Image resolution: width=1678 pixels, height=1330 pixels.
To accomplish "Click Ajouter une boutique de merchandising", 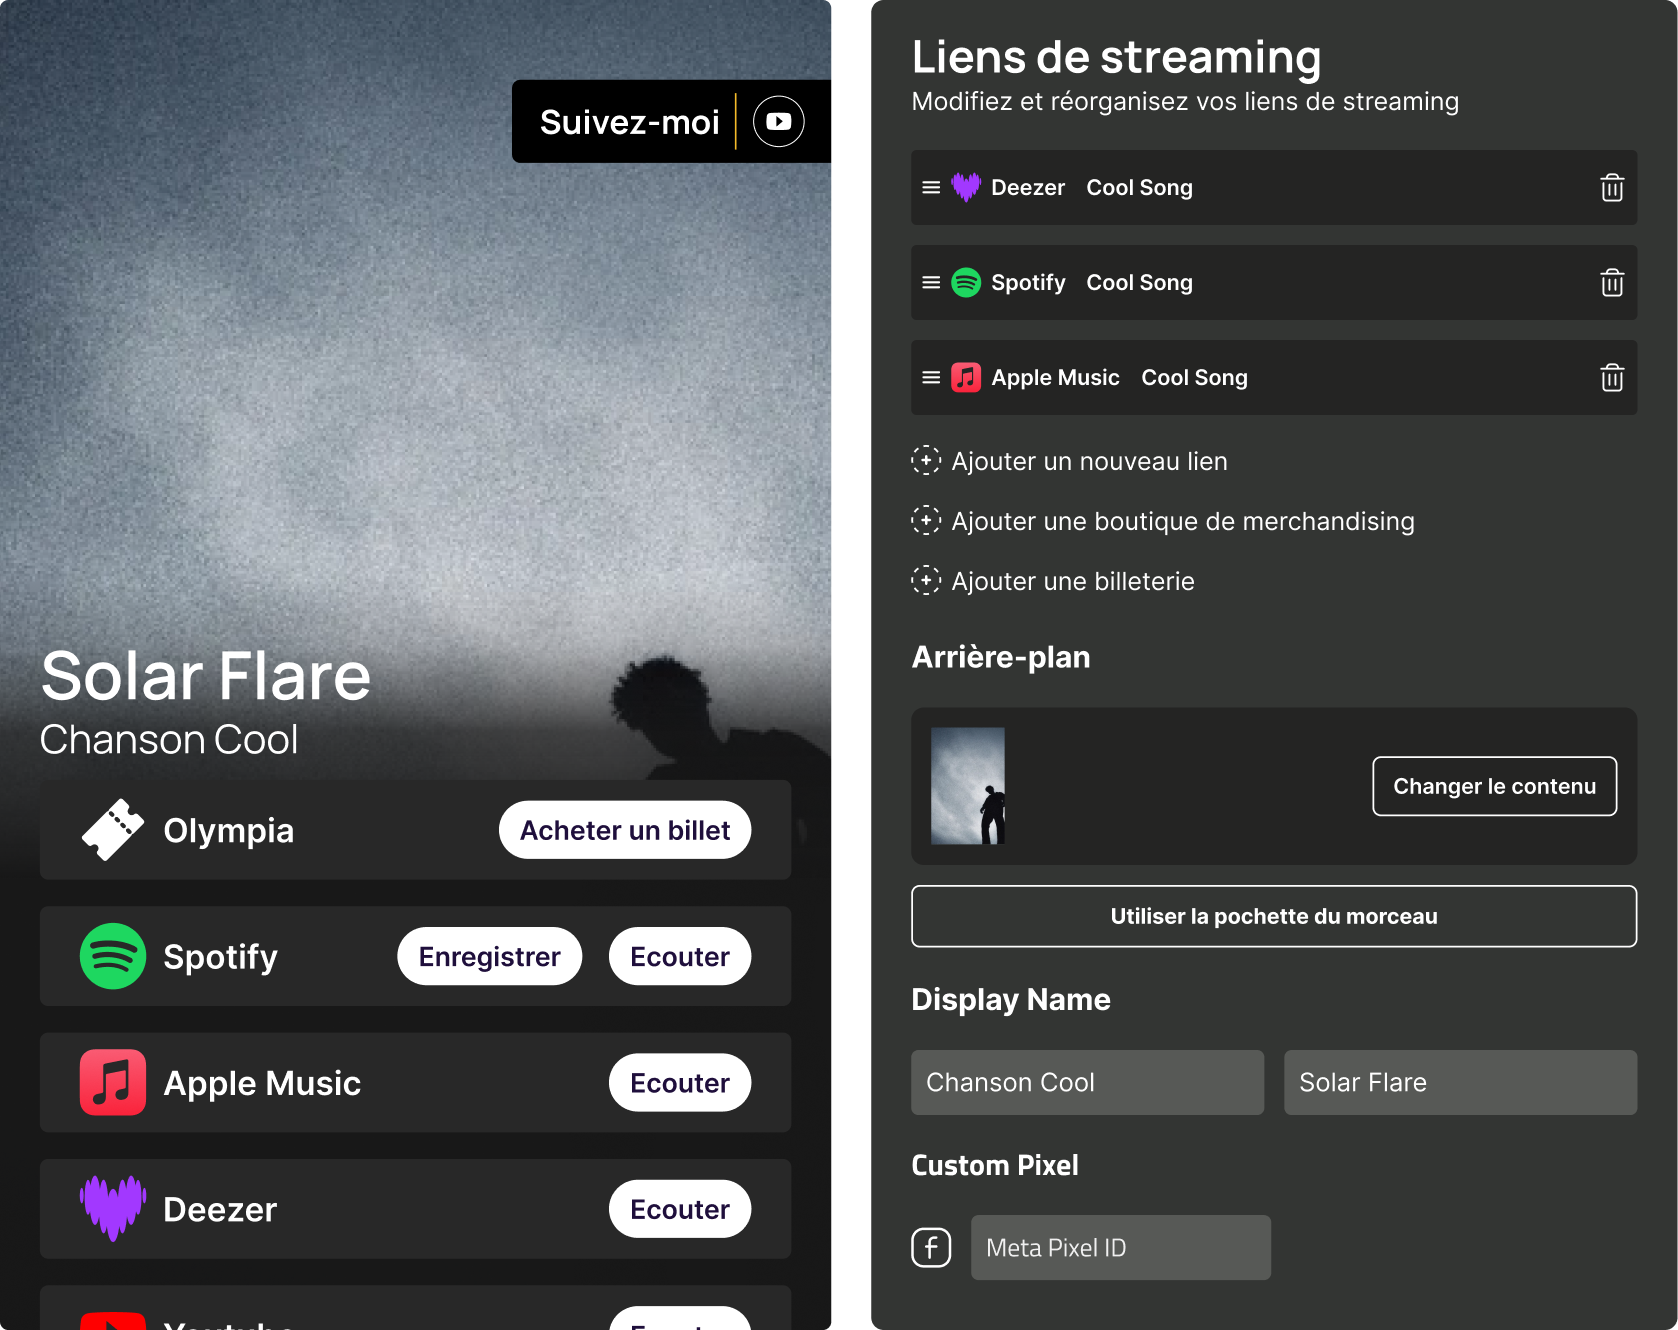I will (x=1183, y=521).
